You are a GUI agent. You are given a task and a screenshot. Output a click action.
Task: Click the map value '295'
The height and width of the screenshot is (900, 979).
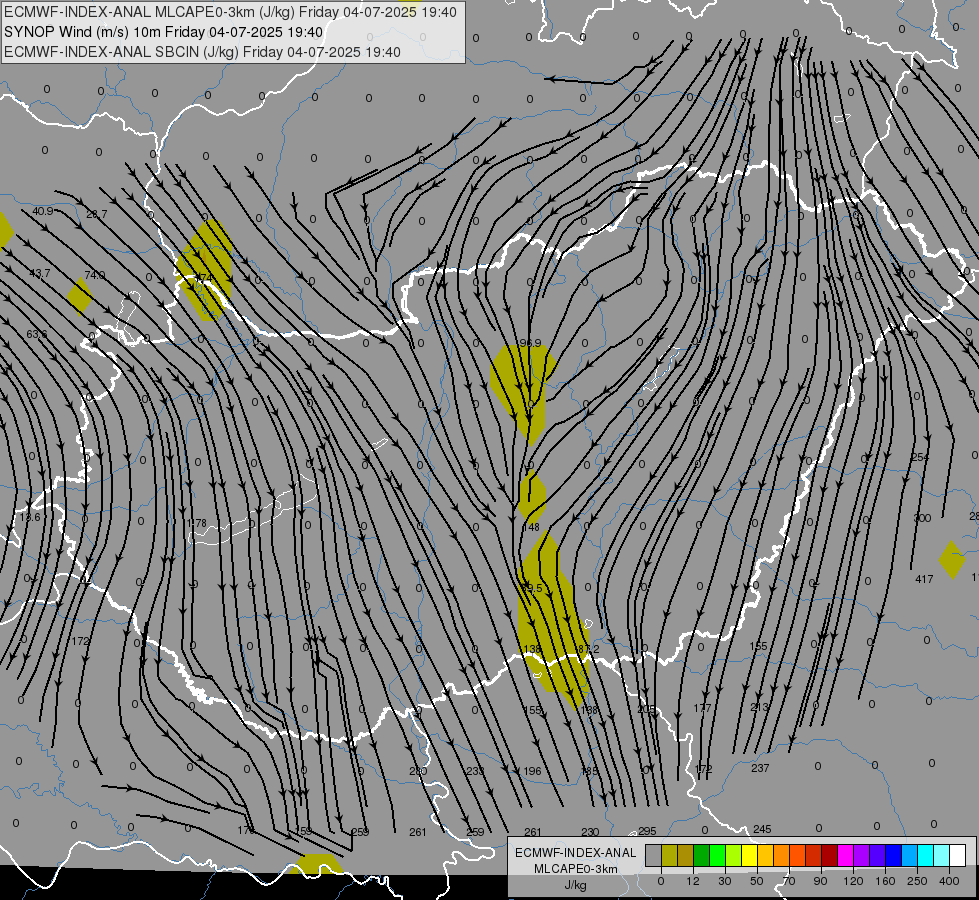pyautogui.click(x=647, y=831)
